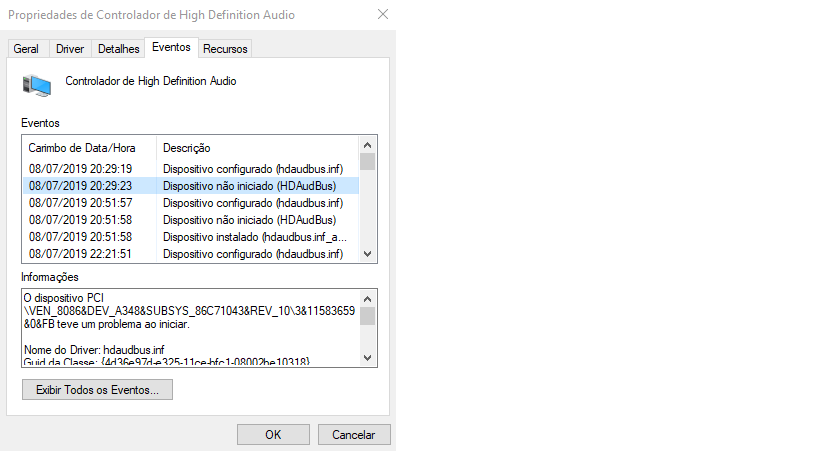Click the events list scroll down arrow
Image resolution: width=816 pixels, height=460 pixels.
tap(367, 254)
